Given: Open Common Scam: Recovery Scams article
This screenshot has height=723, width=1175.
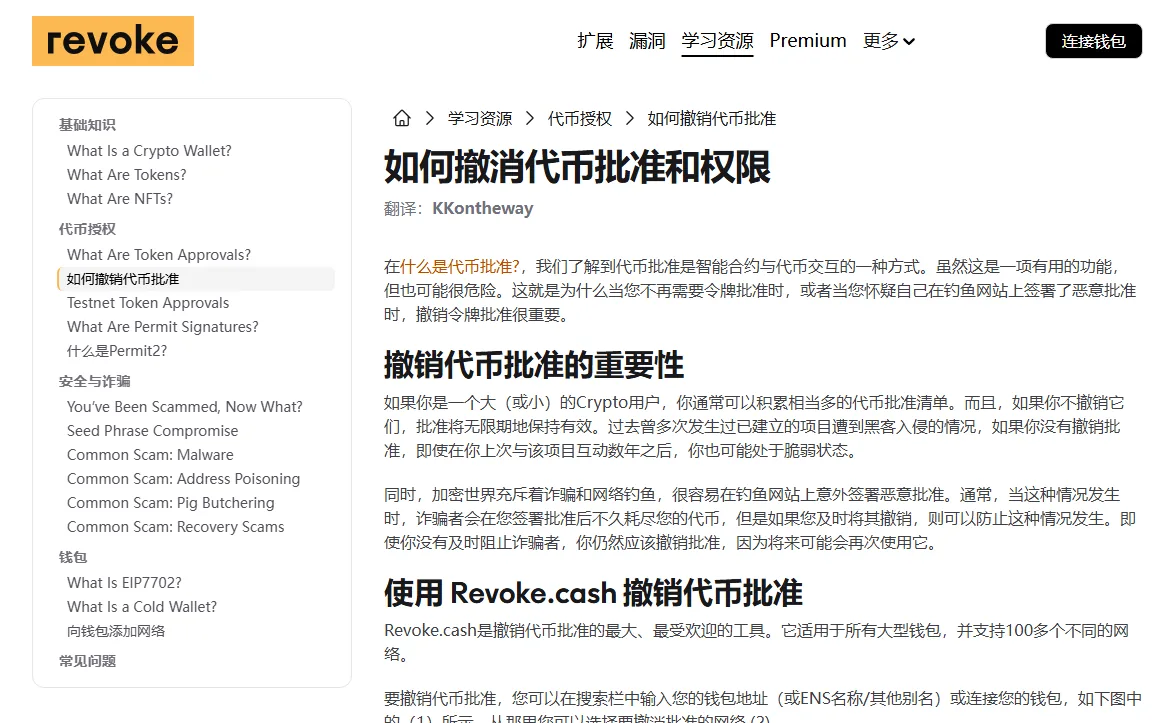Looking at the screenshot, I should [x=175, y=527].
